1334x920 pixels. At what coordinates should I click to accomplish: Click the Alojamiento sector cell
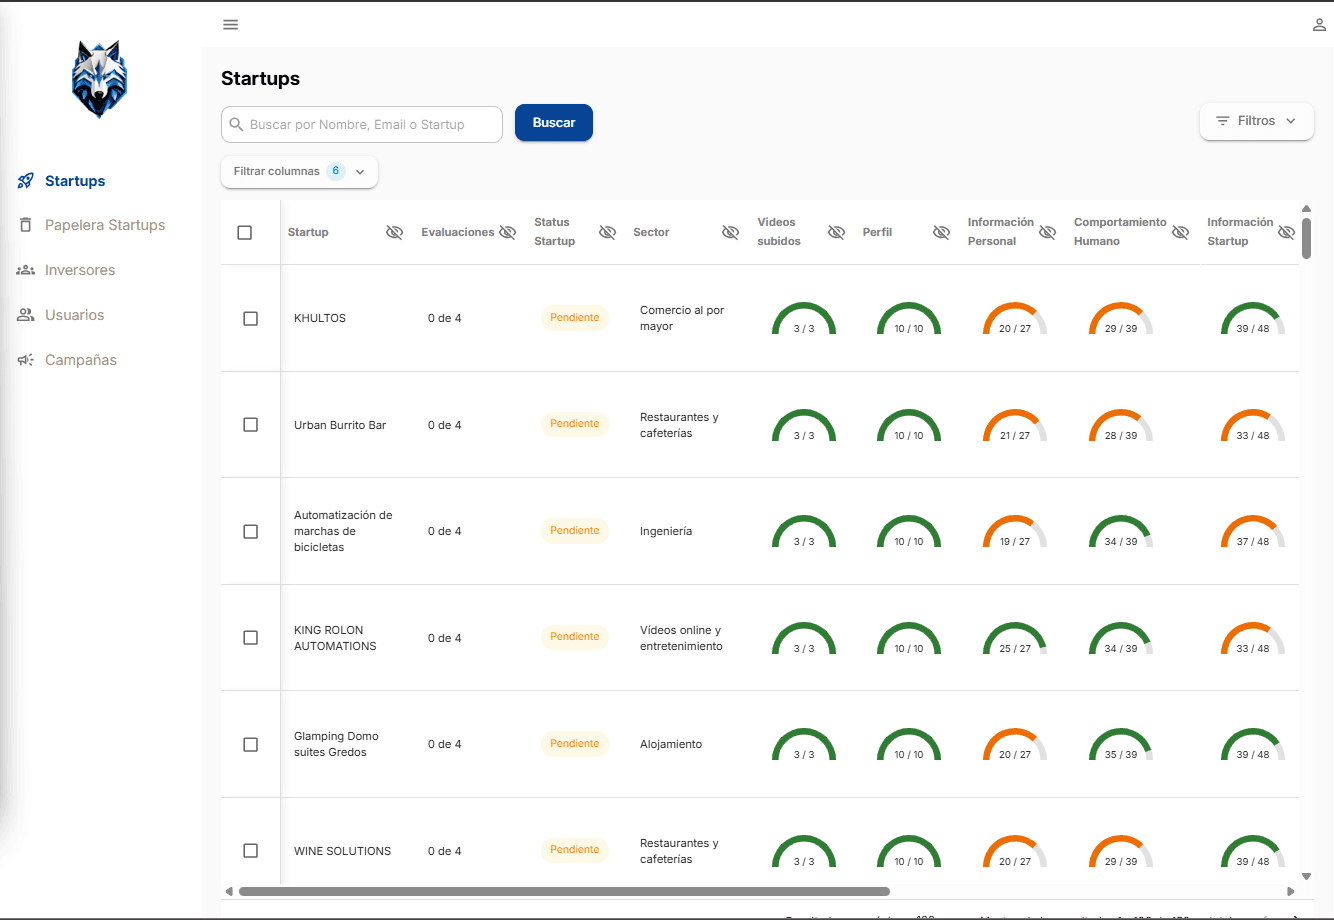point(671,744)
